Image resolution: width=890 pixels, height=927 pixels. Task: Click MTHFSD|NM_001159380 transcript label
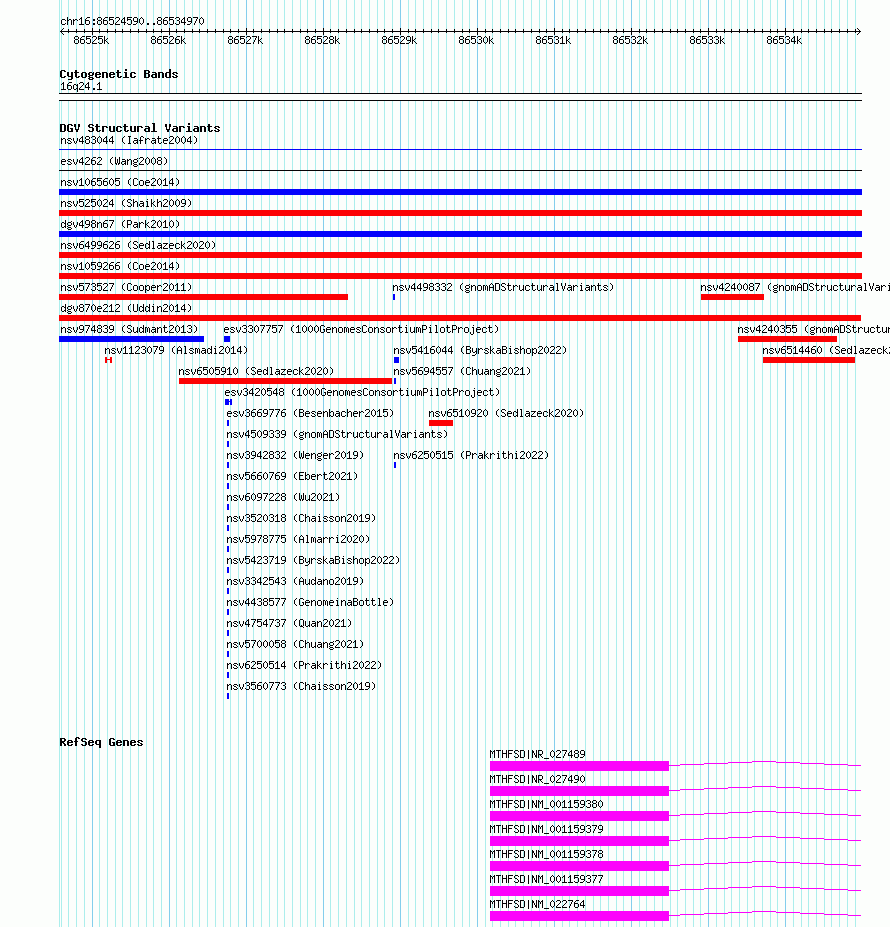[546, 804]
